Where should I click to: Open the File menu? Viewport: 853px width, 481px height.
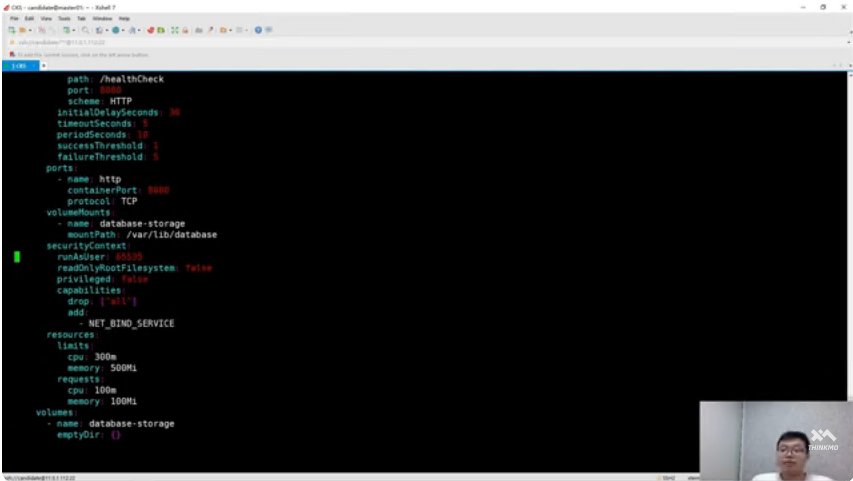point(15,18)
